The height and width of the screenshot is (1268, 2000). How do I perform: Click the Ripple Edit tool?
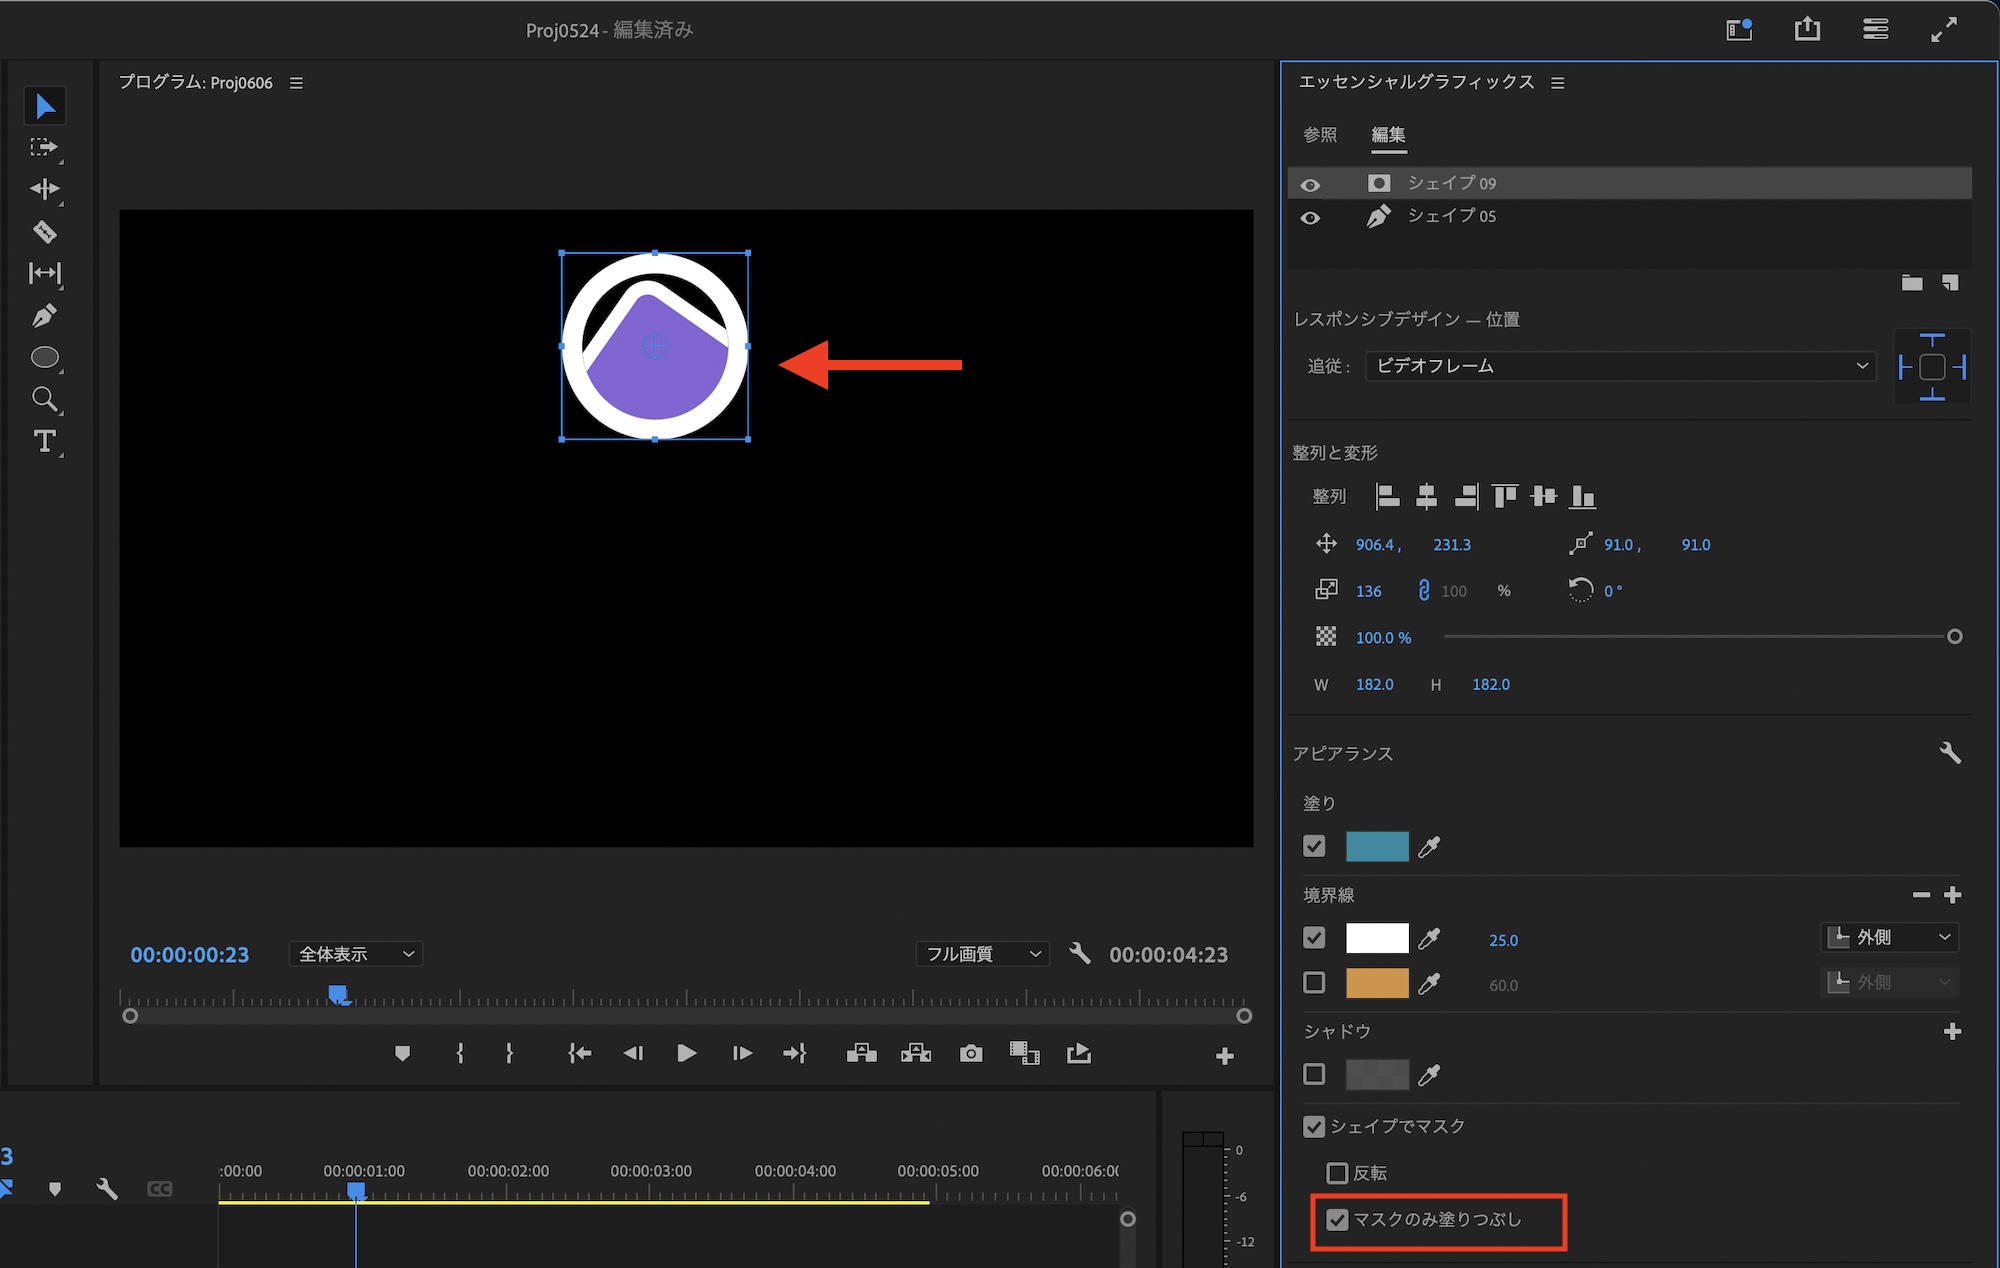44,189
